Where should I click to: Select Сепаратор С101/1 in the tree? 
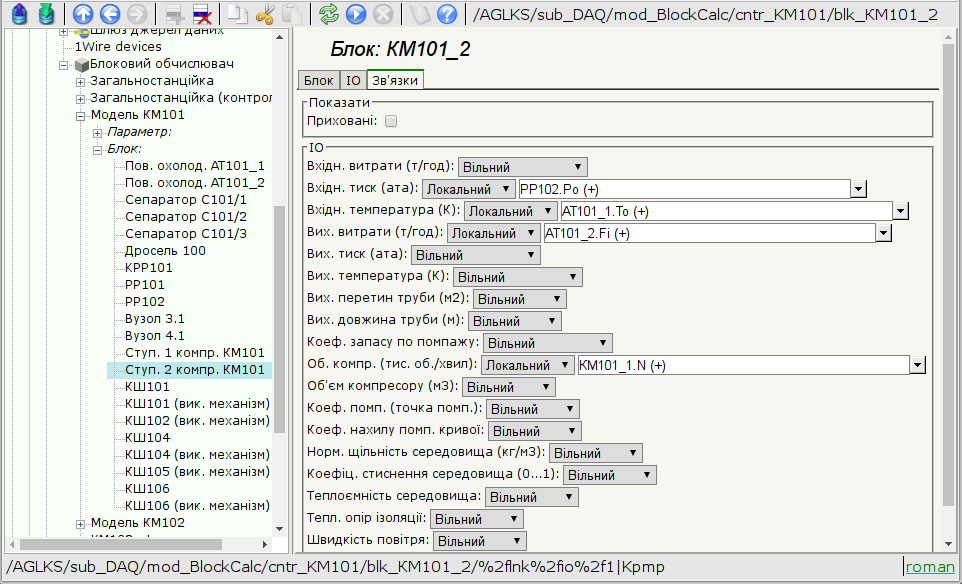coord(185,200)
